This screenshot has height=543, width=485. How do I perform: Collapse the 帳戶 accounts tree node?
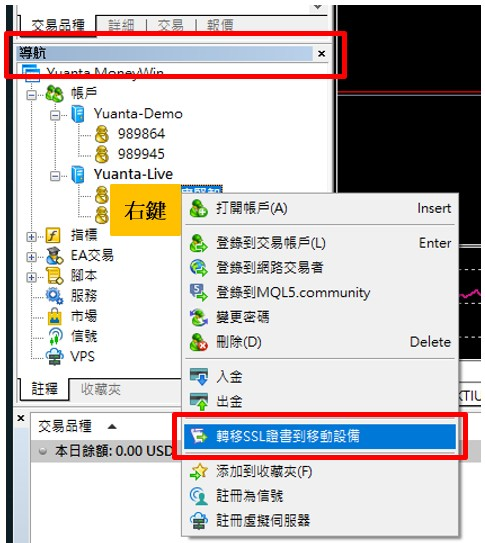click(x=31, y=95)
